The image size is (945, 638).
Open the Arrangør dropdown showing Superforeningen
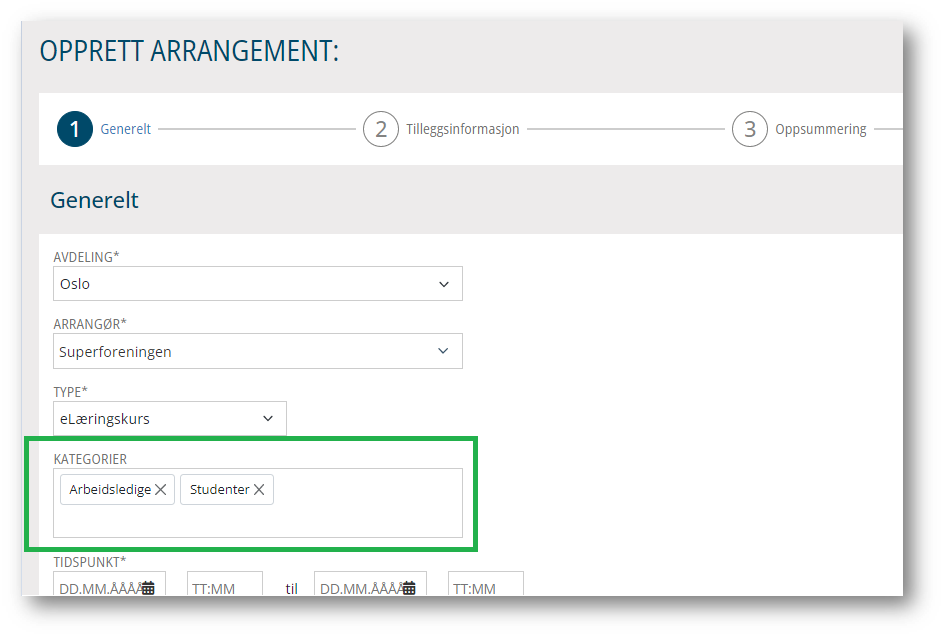[257, 351]
